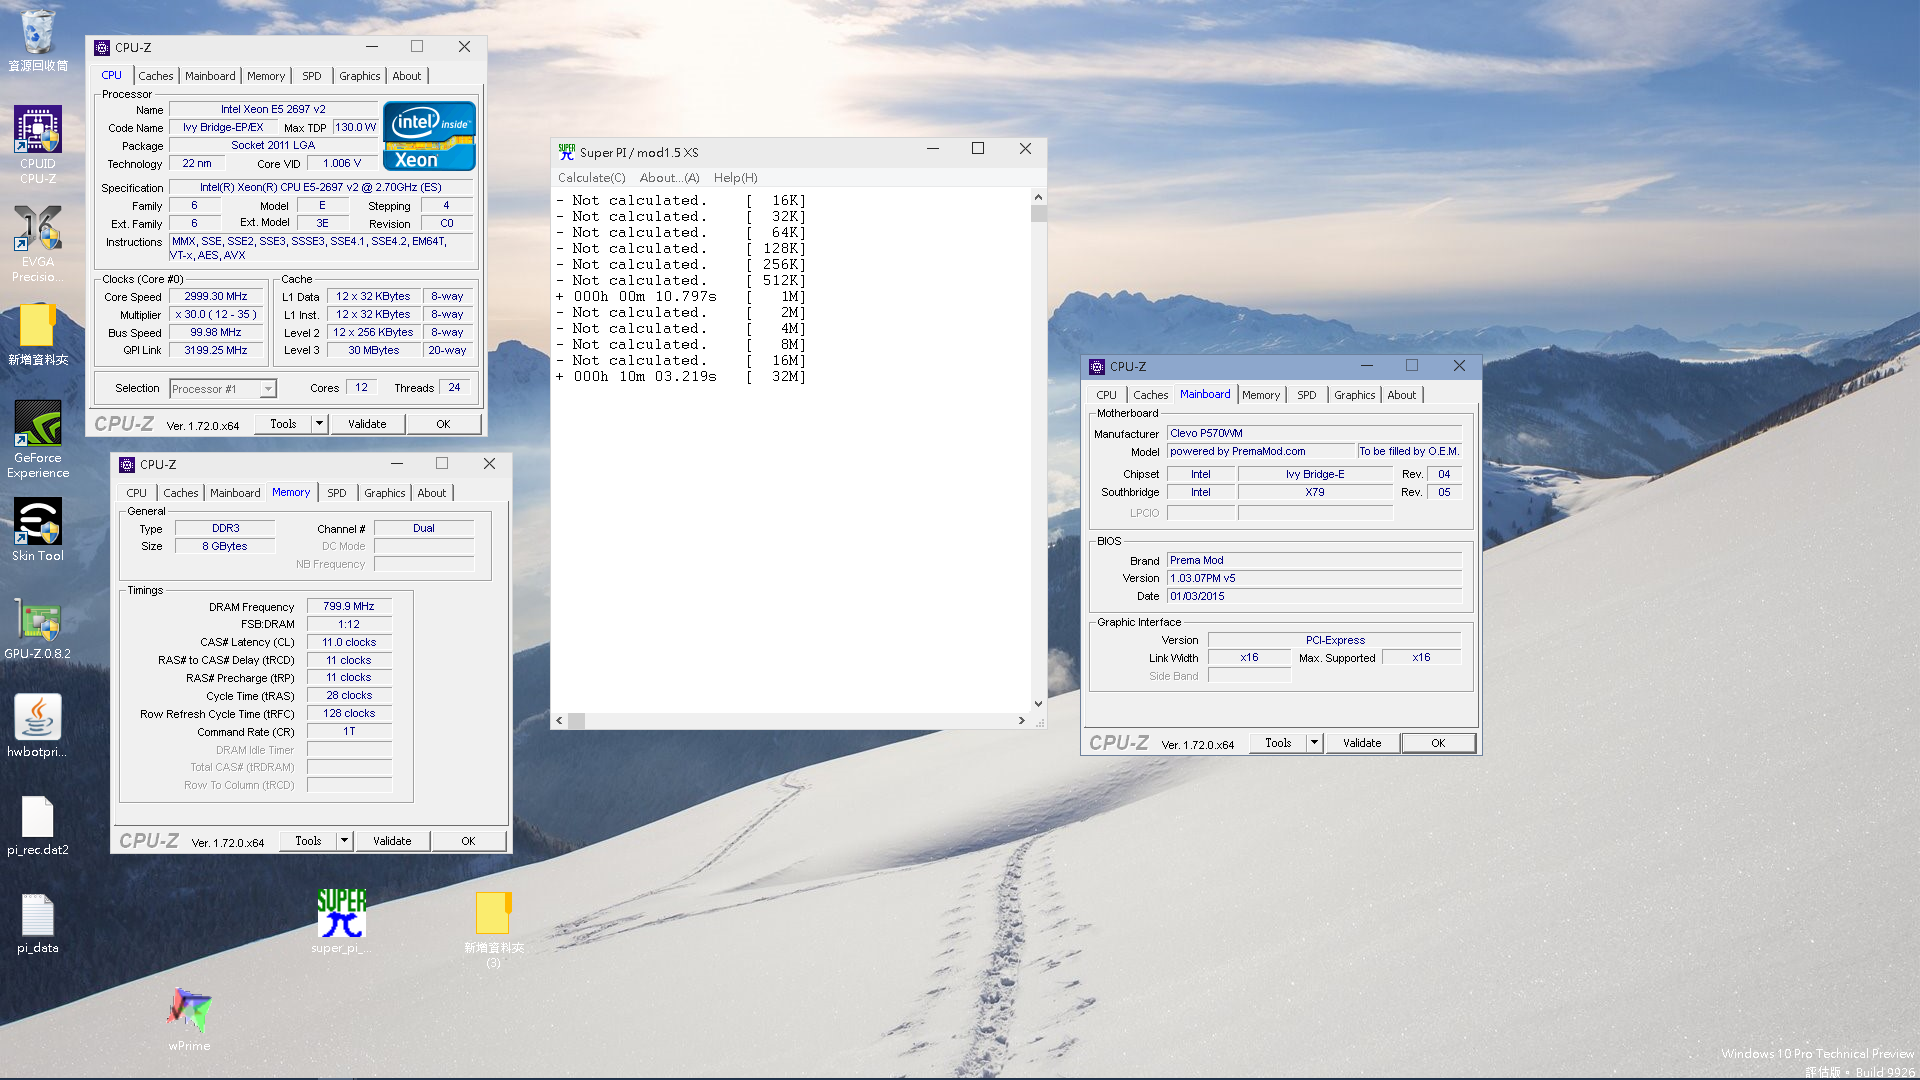Open the SPD tab in CPU-Z Memory window

coord(337,493)
